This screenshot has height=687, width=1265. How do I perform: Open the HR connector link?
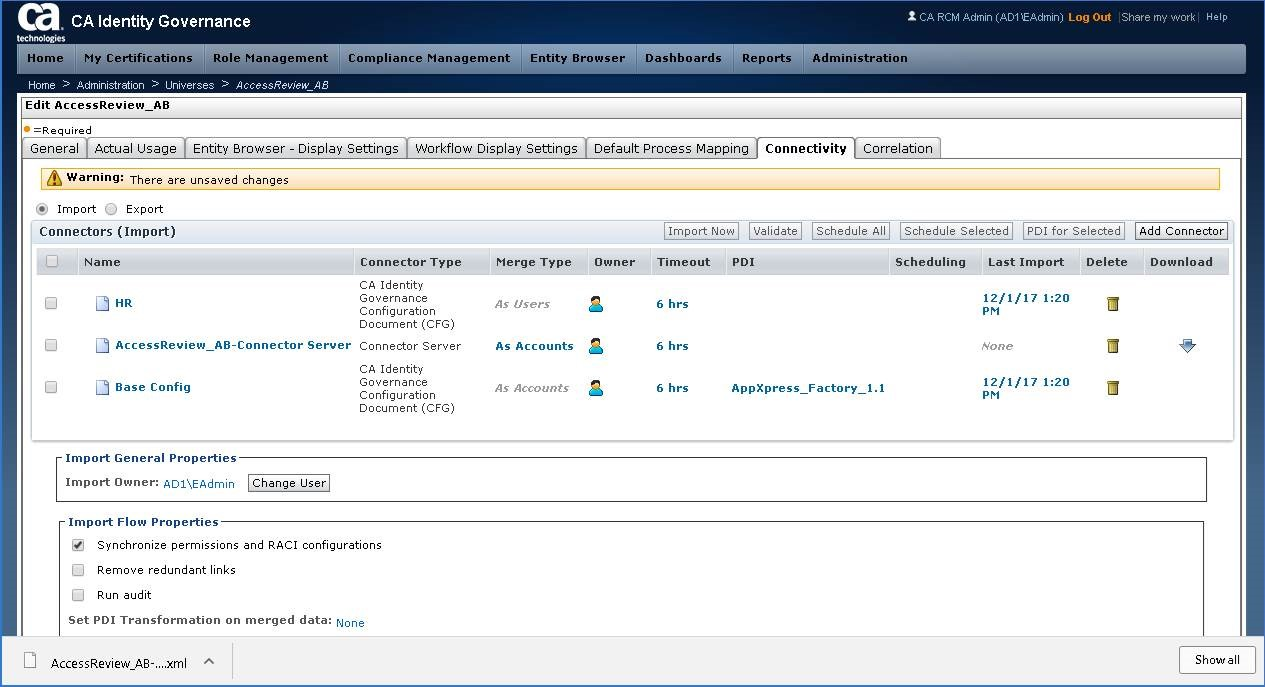[123, 303]
